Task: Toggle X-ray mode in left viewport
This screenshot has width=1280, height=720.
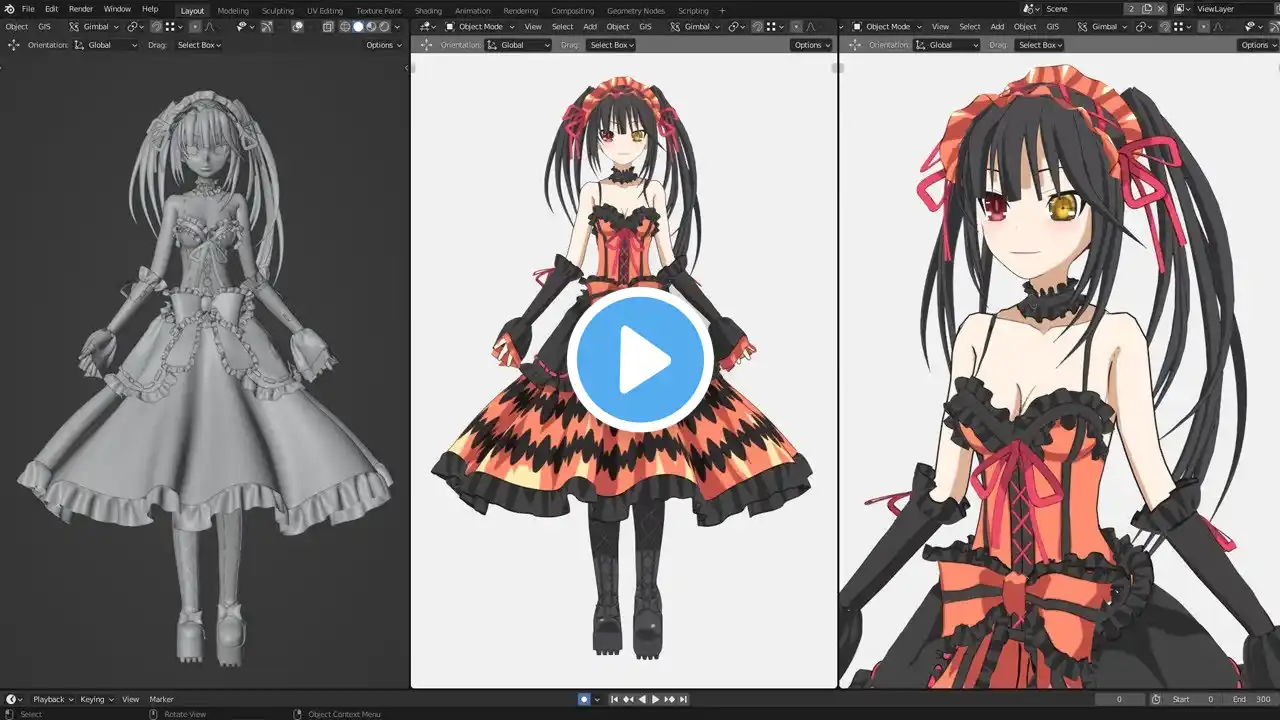Action: click(328, 27)
